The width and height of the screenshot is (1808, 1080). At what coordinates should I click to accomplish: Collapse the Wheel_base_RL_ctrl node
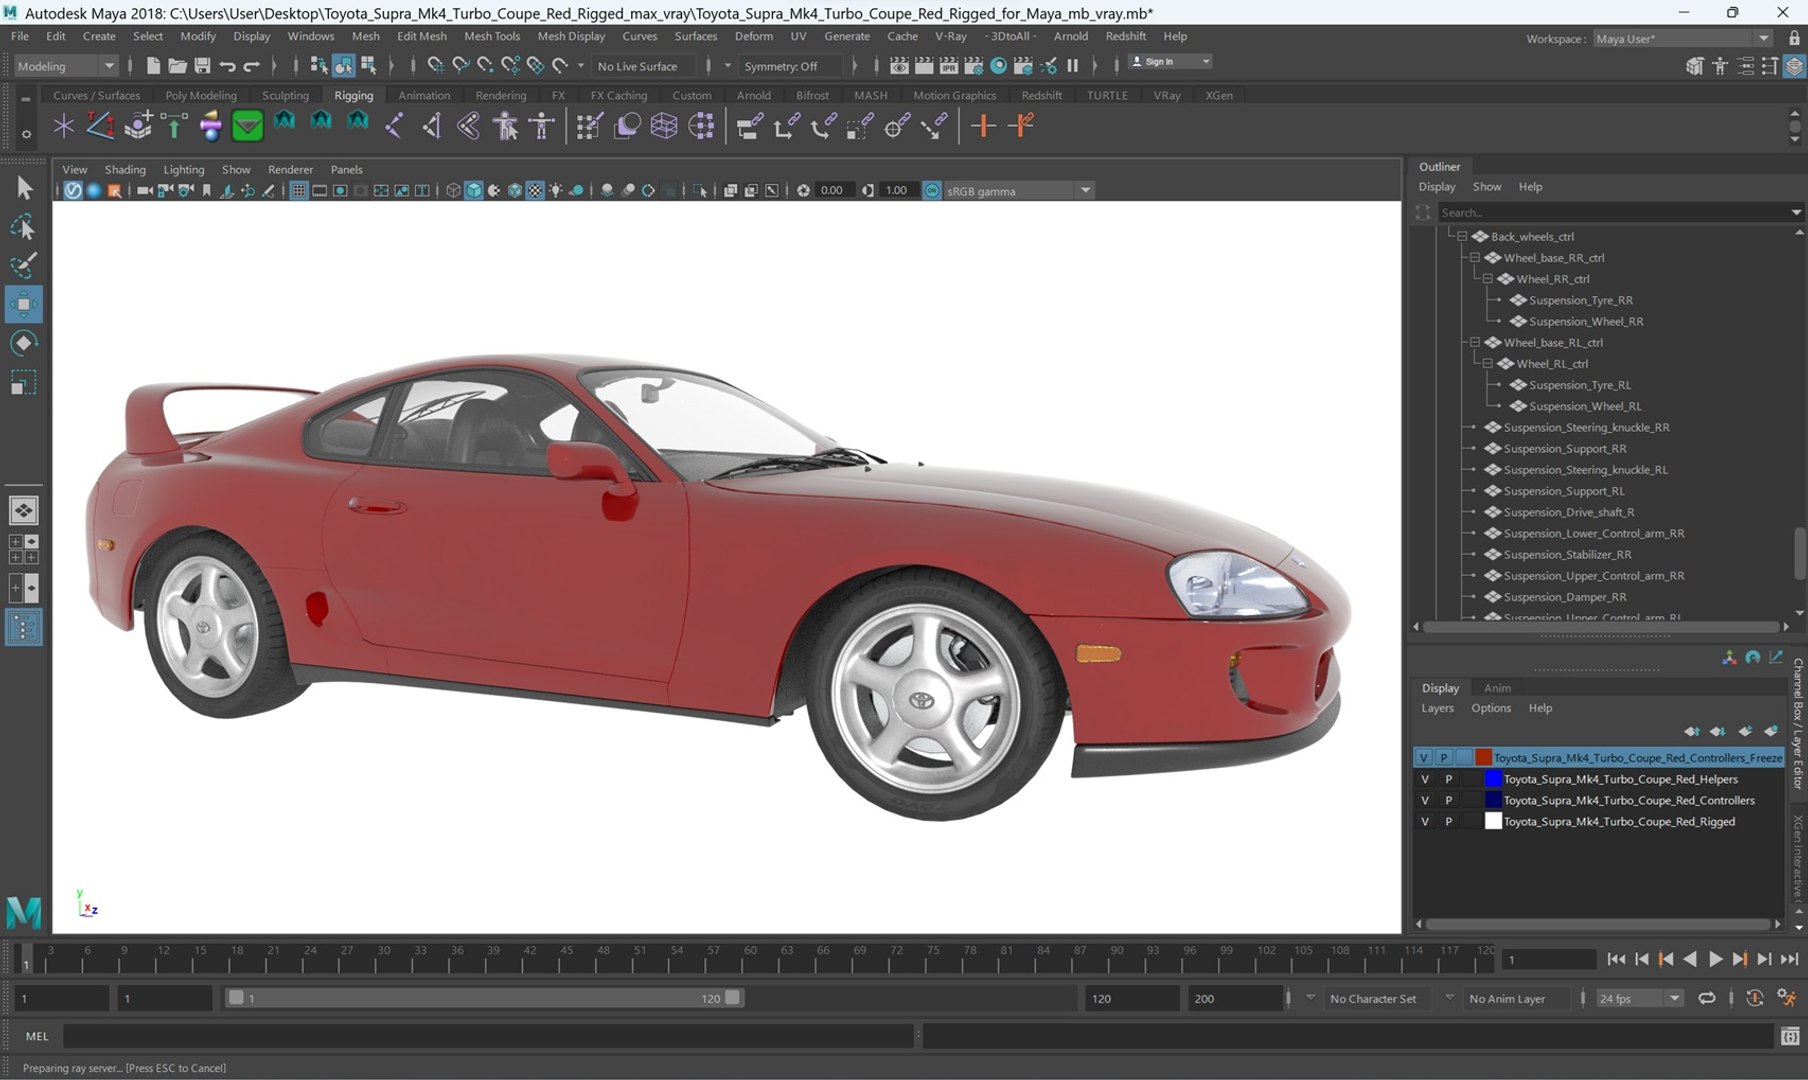tap(1475, 343)
